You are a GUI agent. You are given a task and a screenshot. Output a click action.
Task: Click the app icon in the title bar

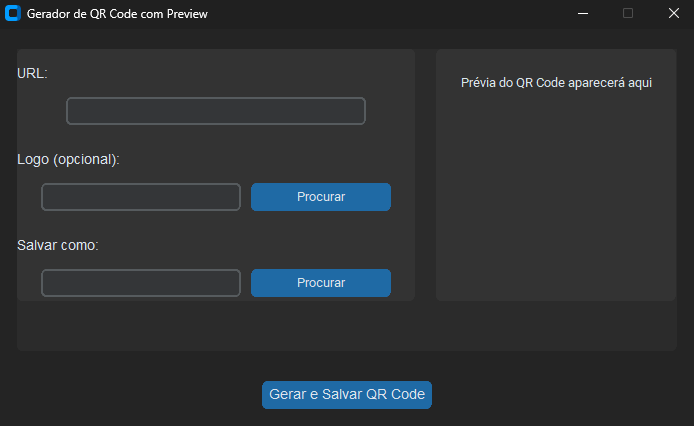pos(13,13)
